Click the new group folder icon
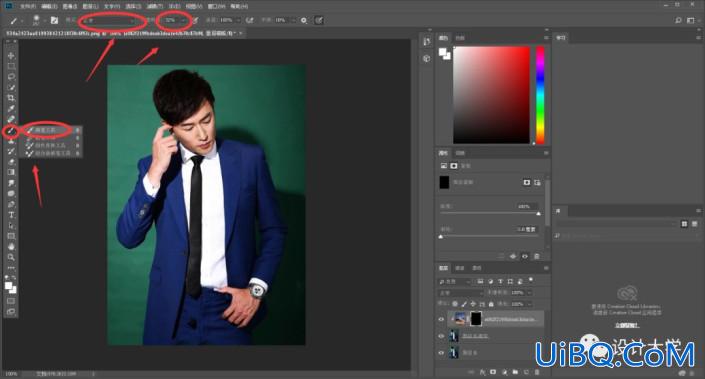The height and width of the screenshot is (379, 705). point(515,372)
